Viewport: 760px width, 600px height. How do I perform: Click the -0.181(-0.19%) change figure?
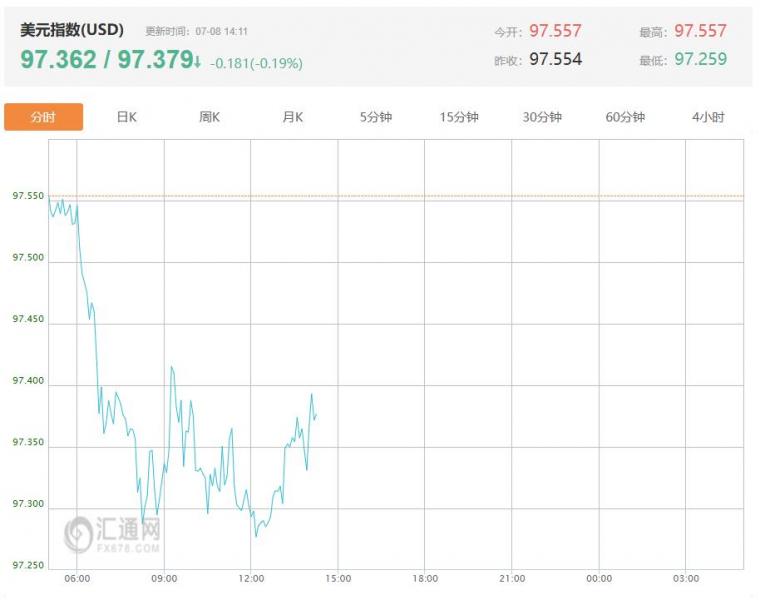coord(256,63)
